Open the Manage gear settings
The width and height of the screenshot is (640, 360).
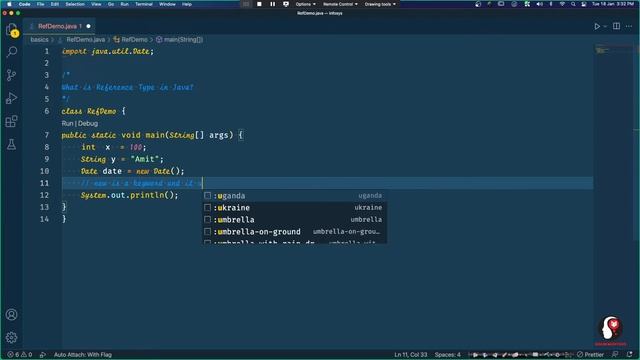click(x=12, y=337)
